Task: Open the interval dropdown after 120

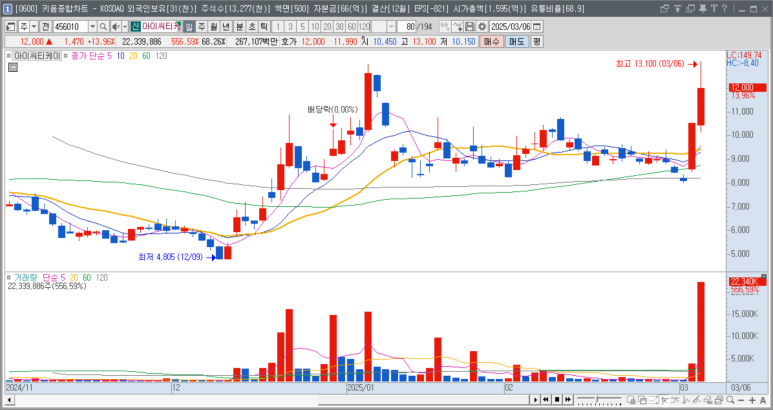Action: (x=391, y=27)
